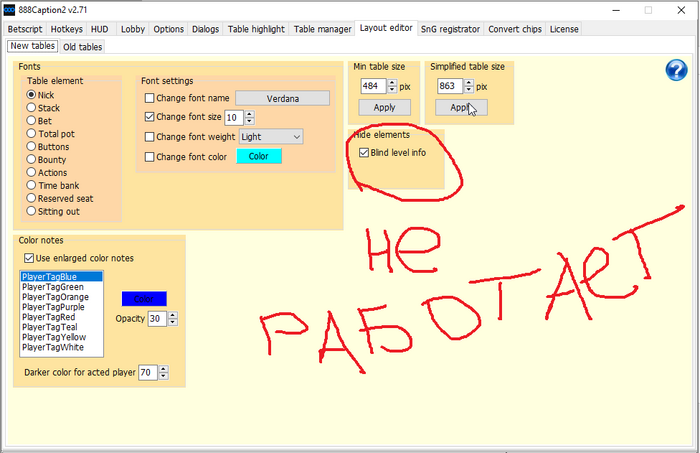Select PlayerTagYellow in the list
The height and width of the screenshot is (453, 700).
point(62,337)
